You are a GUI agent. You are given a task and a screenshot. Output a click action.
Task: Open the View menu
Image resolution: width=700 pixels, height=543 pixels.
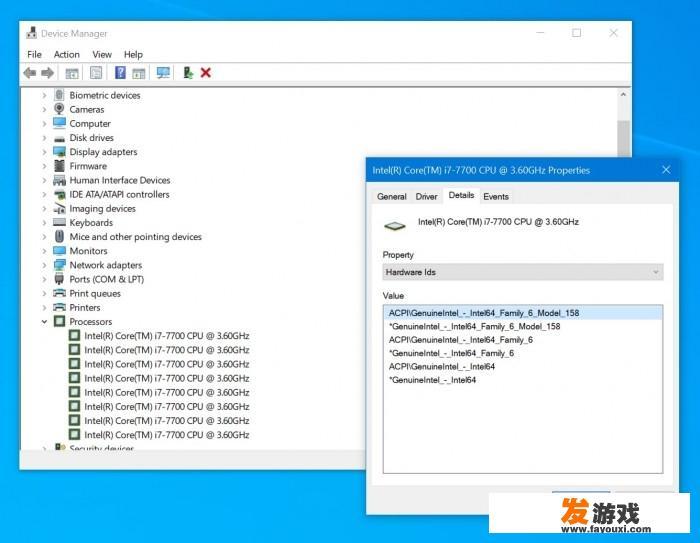point(102,54)
